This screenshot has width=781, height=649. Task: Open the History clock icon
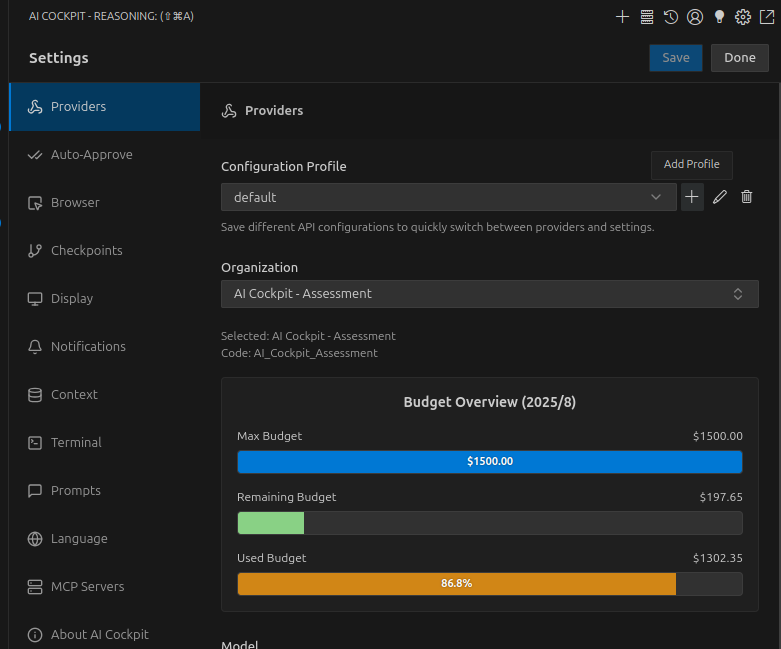[x=671, y=16]
